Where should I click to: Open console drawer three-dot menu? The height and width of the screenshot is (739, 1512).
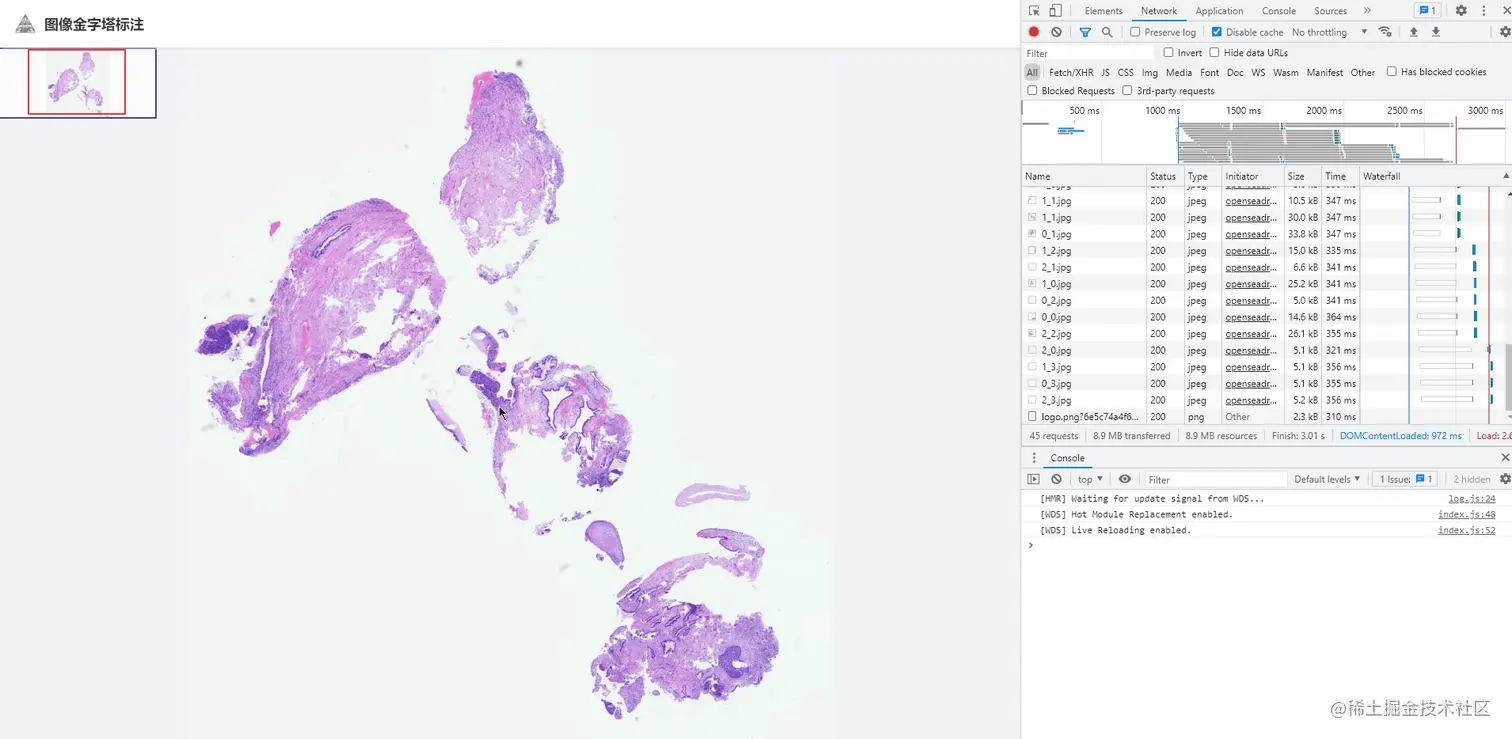click(x=1034, y=458)
